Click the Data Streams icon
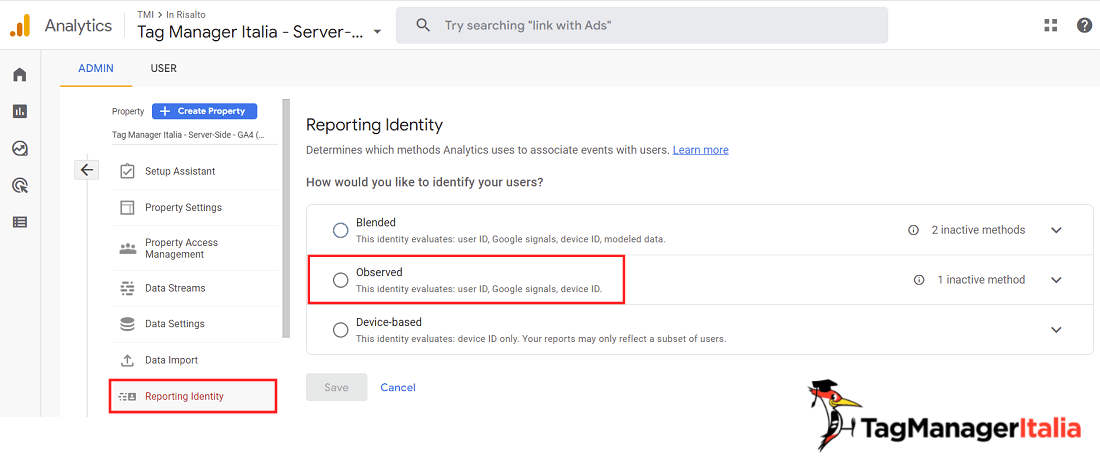The height and width of the screenshot is (470, 1100). (x=127, y=288)
